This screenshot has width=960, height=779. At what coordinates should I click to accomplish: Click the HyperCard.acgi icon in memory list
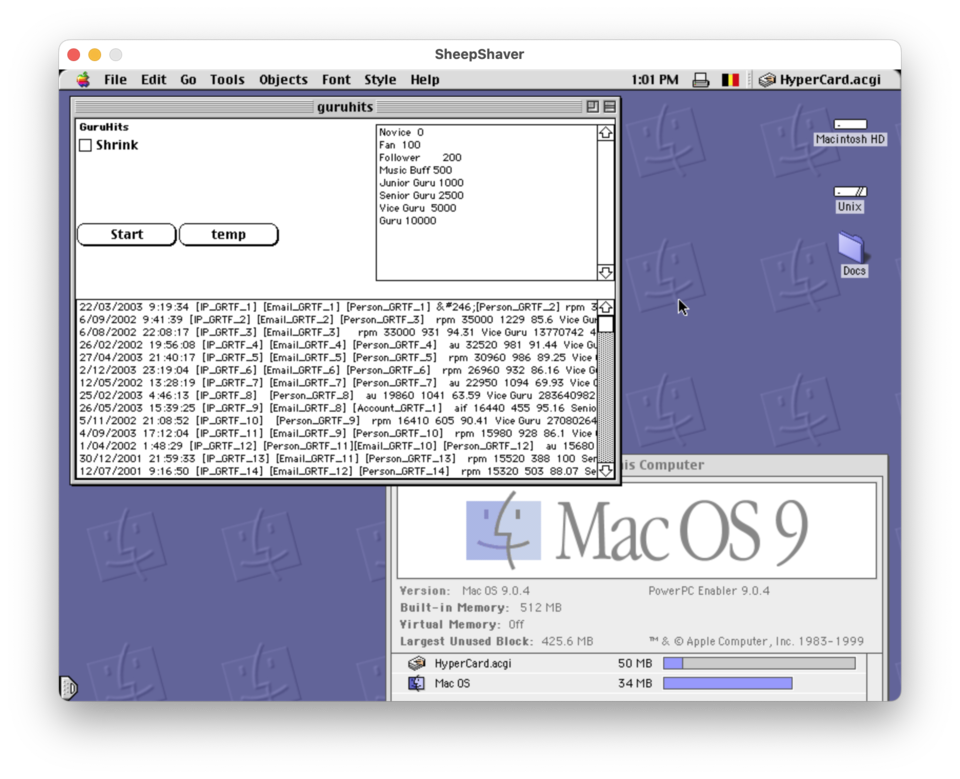pos(417,663)
